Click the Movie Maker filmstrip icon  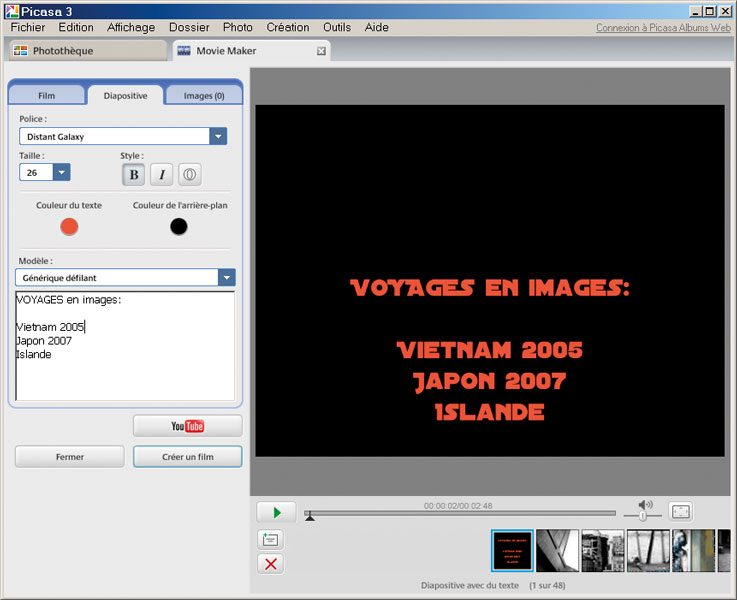pos(184,51)
